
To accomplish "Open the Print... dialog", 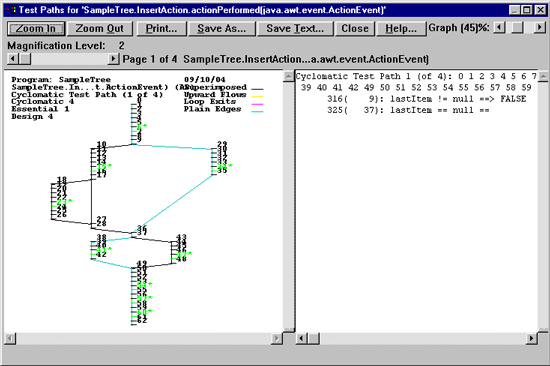I will [161, 28].
